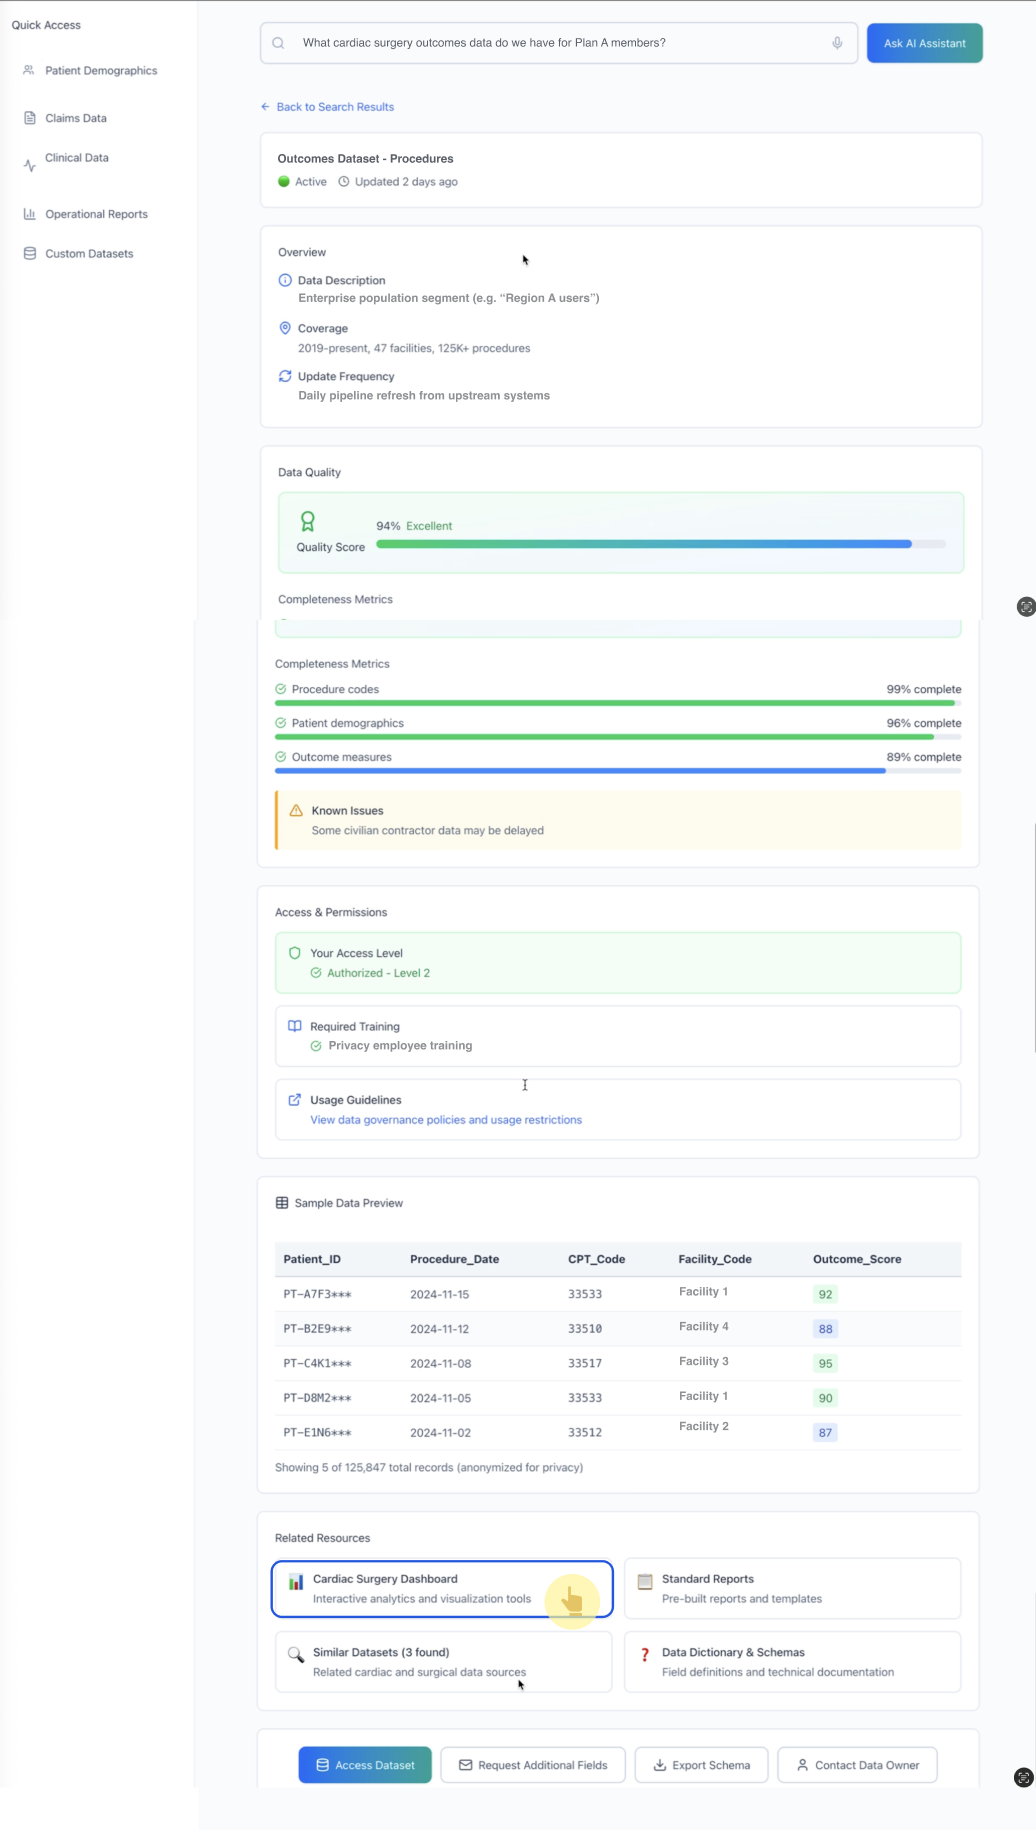Click the Usage Guidelines external link icon
The height and width of the screenshot is (1830, 1036).
tap(295, 1100)
